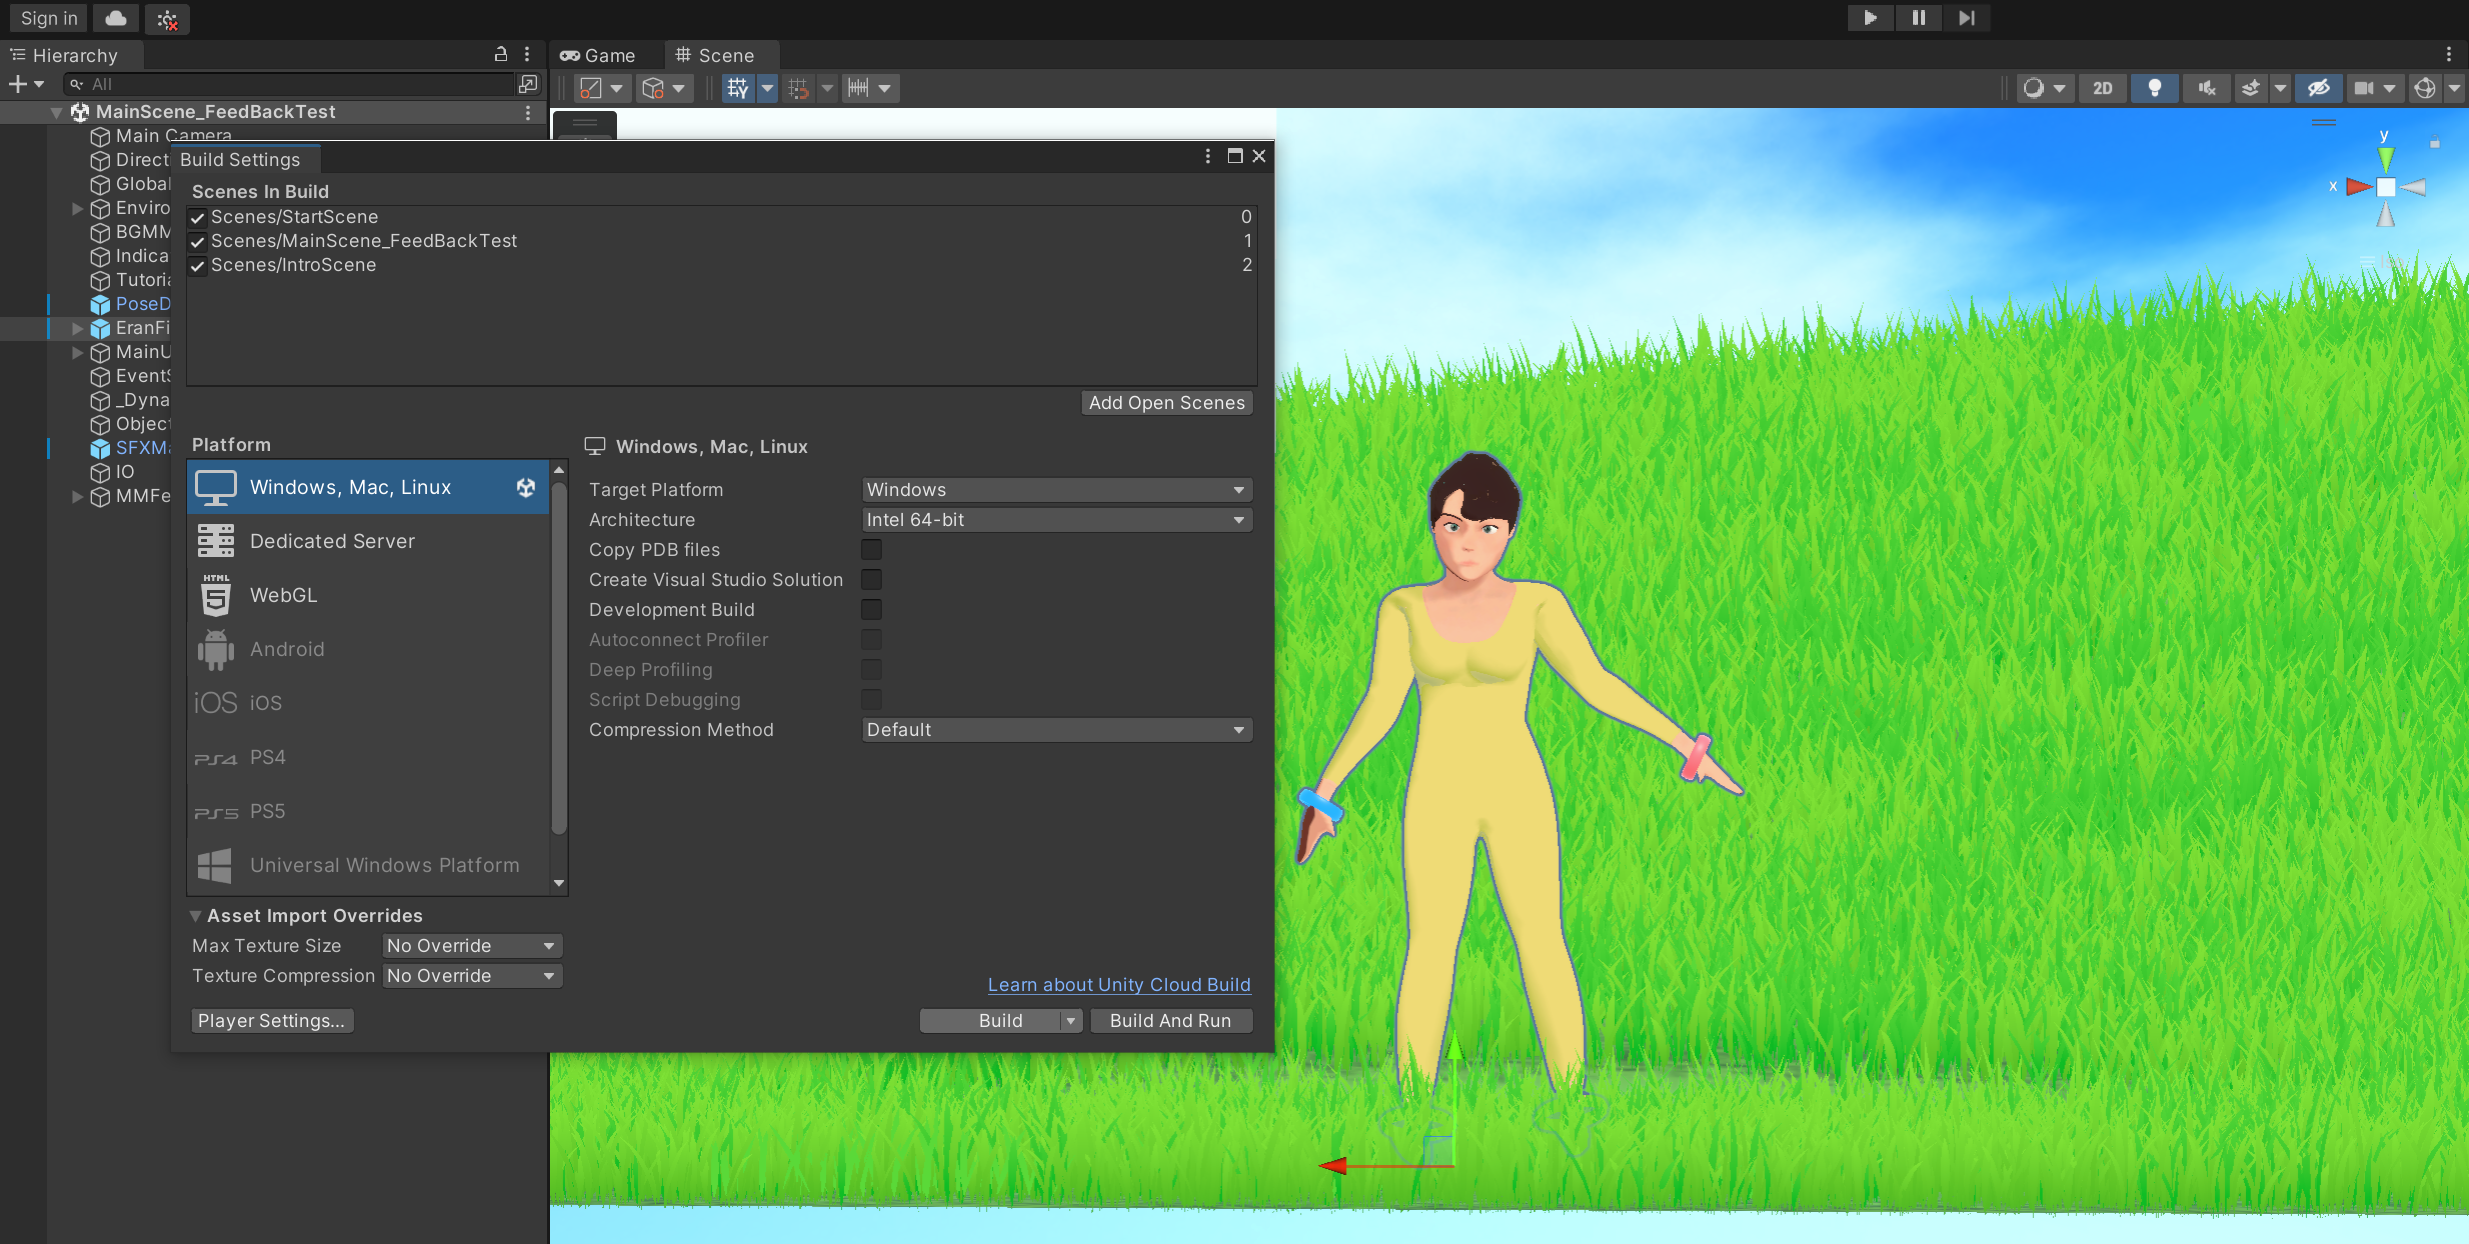The width and height of the screenshot is (2469, 1244).
Task: Click the Step frame forward icon
Action: tap(1966, 18)
